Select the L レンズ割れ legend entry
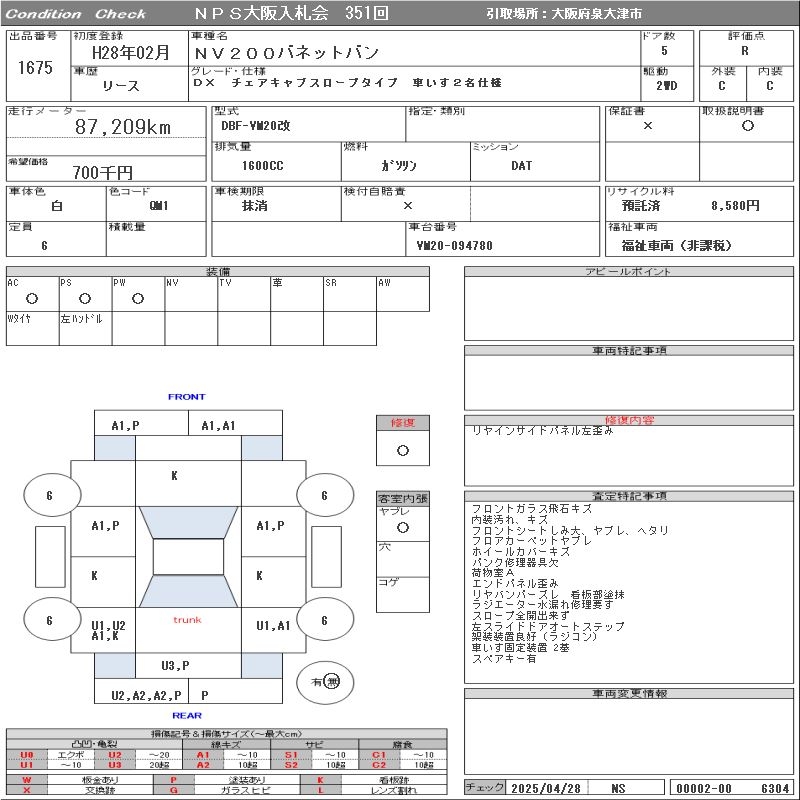The height and width of the screenshot is (800, 800). (373, 790)
